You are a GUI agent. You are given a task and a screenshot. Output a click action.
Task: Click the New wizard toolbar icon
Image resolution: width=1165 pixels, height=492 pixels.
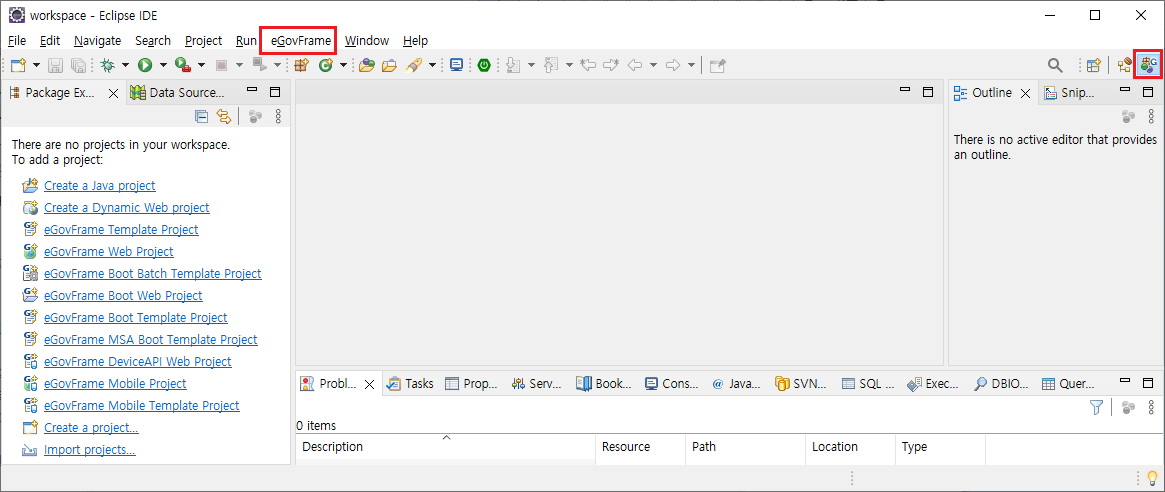coord(19,65)
